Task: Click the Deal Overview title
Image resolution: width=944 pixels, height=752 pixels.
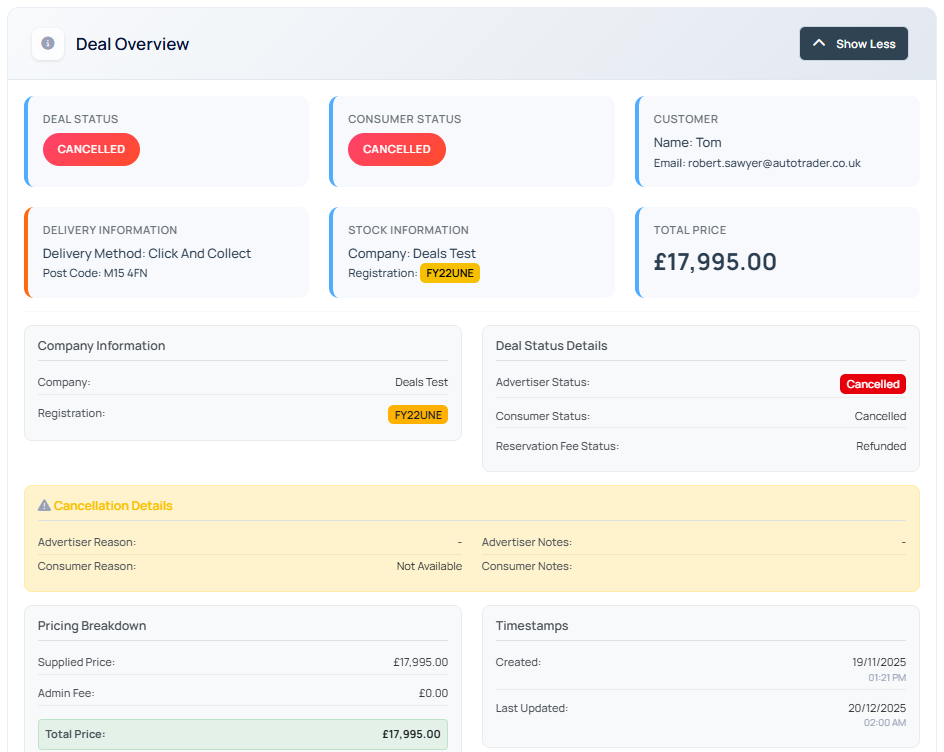Action: [132, 44]
